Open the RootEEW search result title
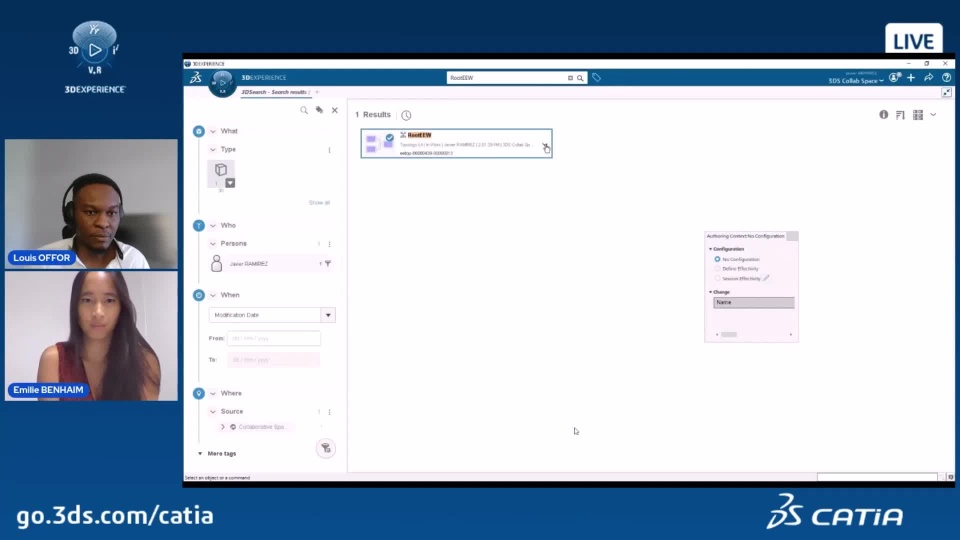The image size is (960, 540). (419, 135)
